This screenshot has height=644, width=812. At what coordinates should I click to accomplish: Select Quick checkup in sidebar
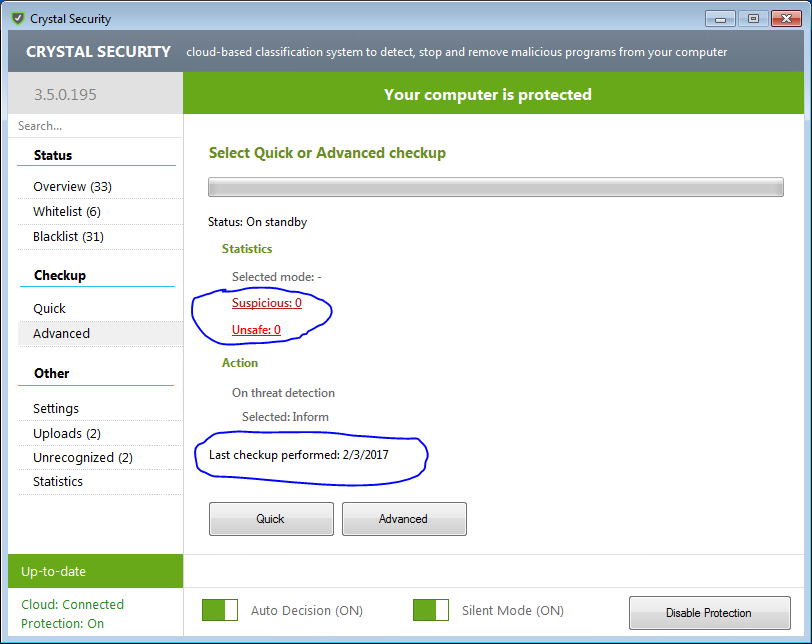click(x=50, y=309)
